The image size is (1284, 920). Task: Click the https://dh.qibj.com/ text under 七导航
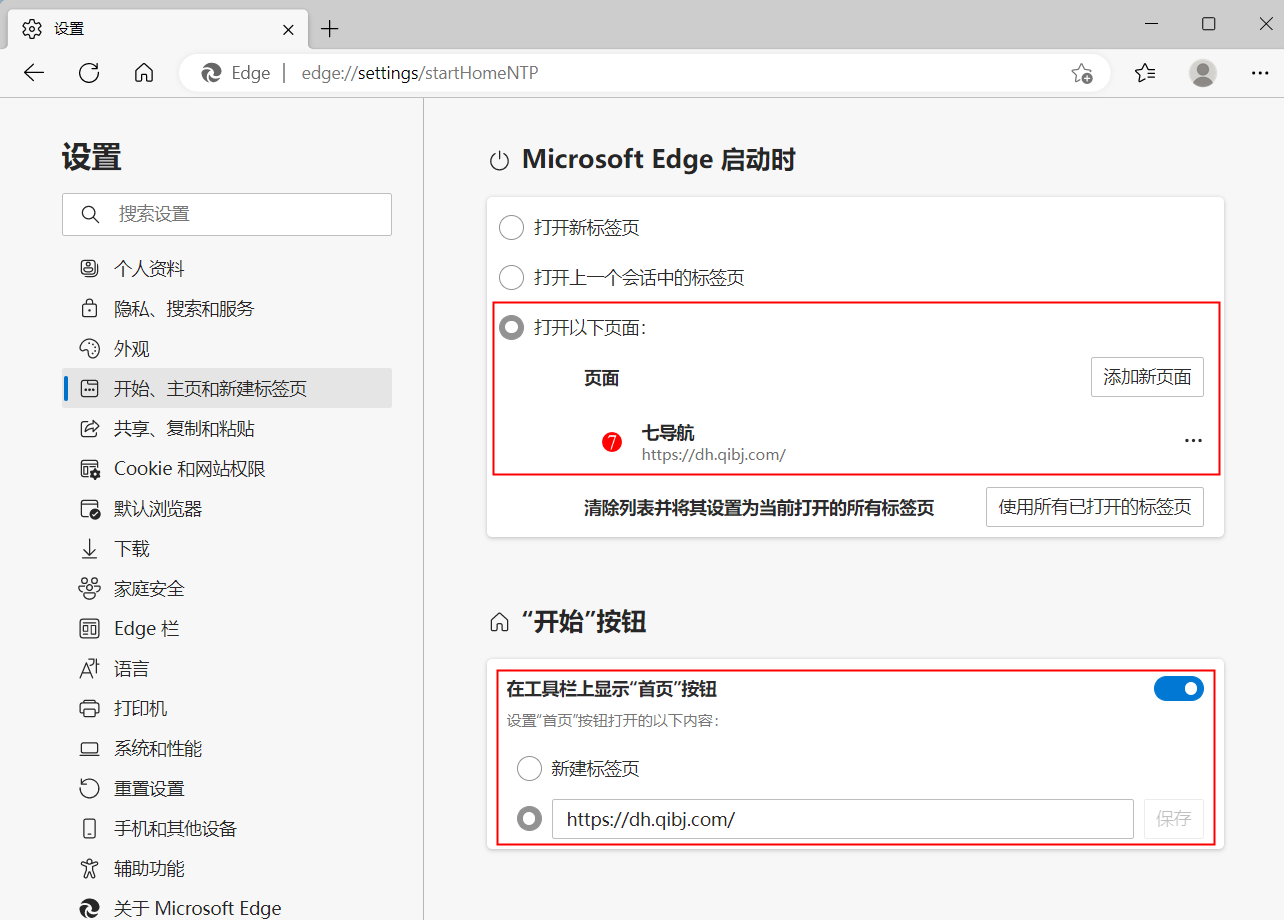(714, 455)
